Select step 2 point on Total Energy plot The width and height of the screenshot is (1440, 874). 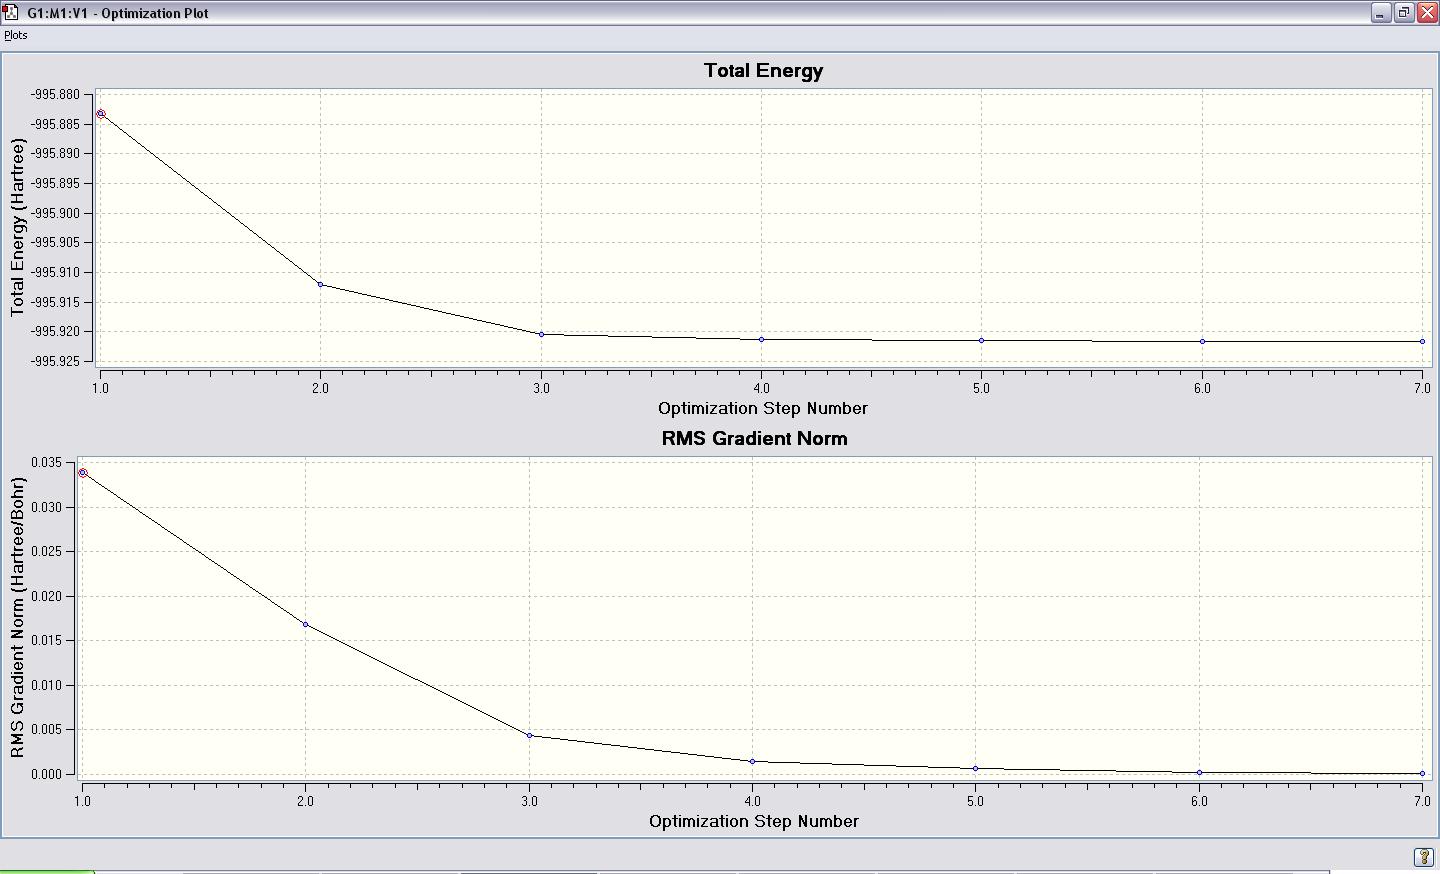[320, 285]
